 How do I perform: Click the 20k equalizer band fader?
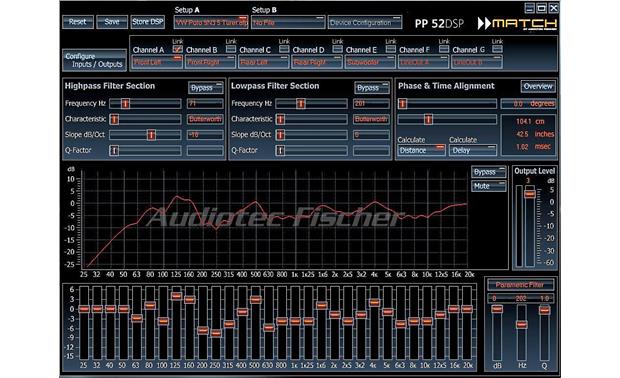coord(467,309)
